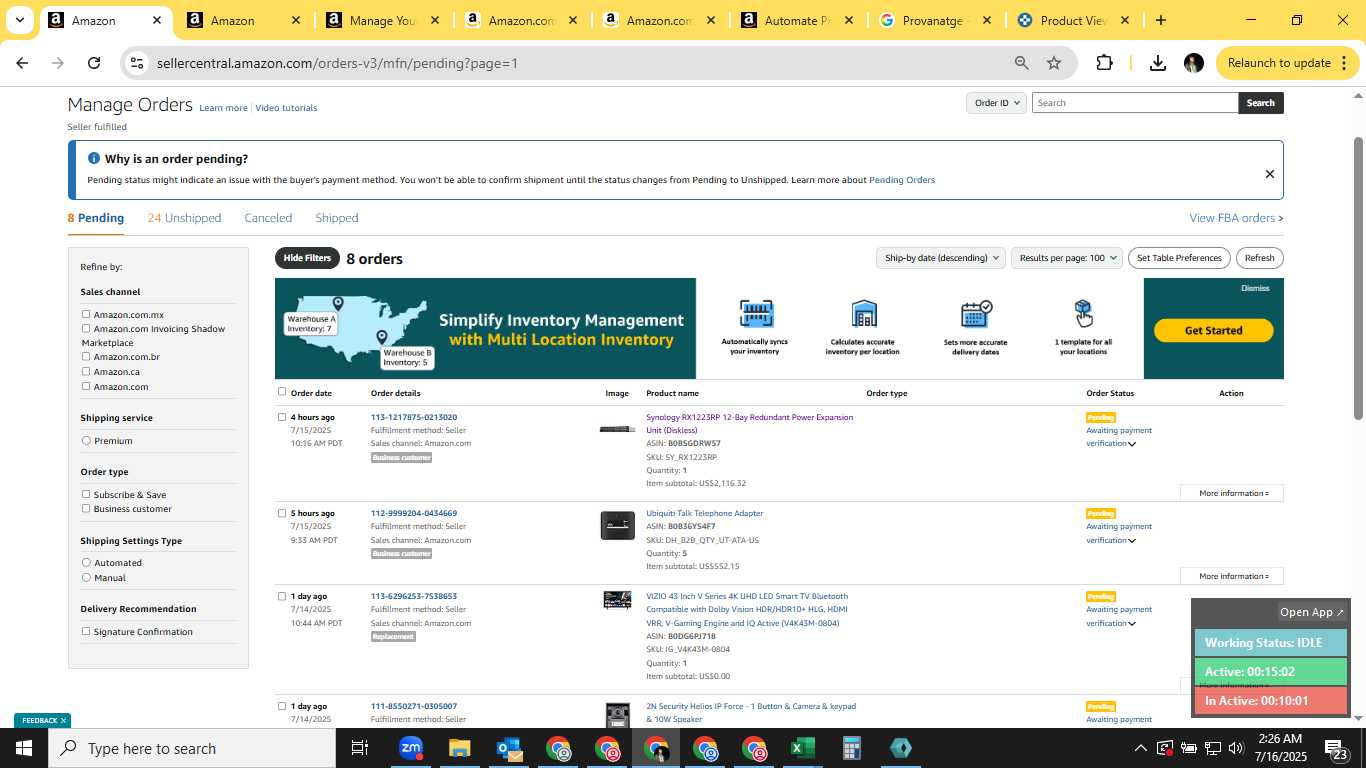Image resolution: width=1366 pixels, height=768 pixels.
Task: Open the Zoom app in taskbar
Action: pyautogui.click(x=410, y=748)
